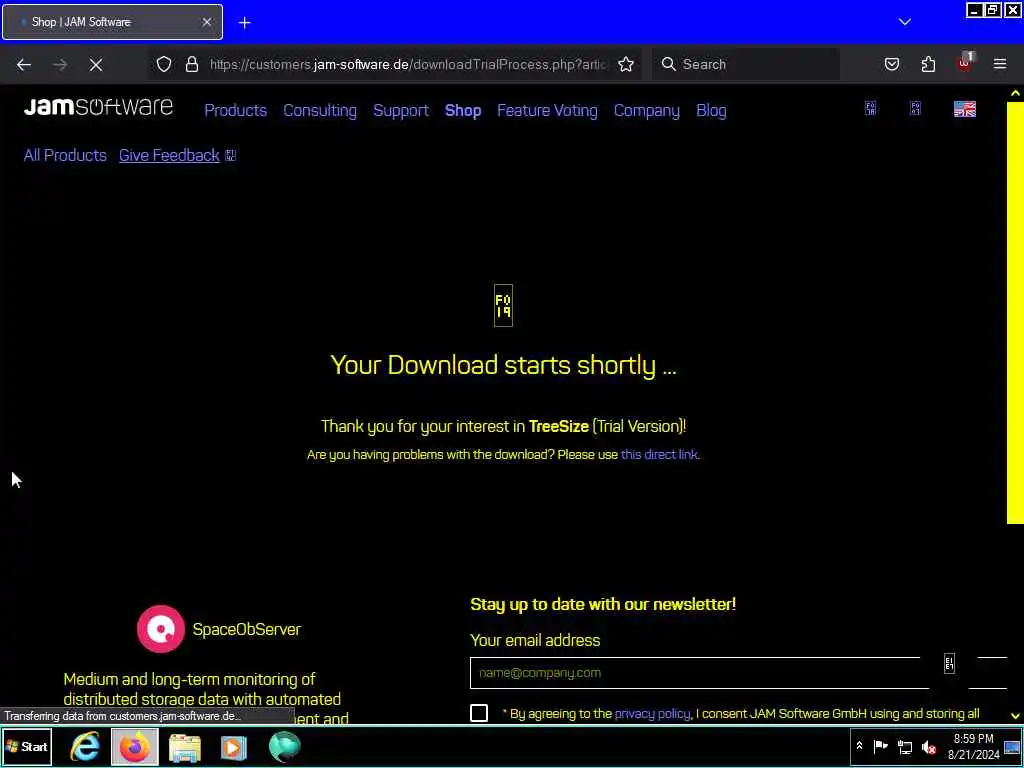The width and height of the screenshot is (1024, 768).
Task: Click the second header glyph icon next to the flag
Action: (916, 108)
